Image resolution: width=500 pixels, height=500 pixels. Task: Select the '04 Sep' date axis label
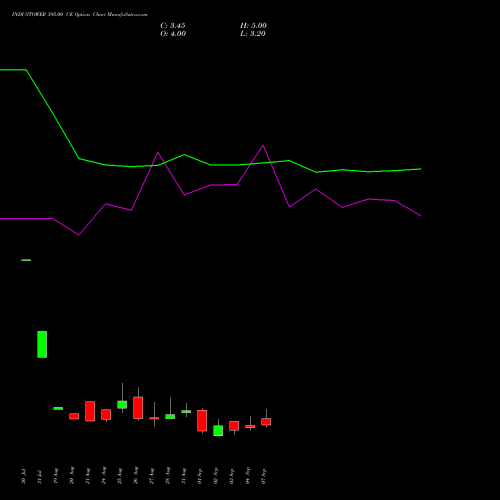248,476
